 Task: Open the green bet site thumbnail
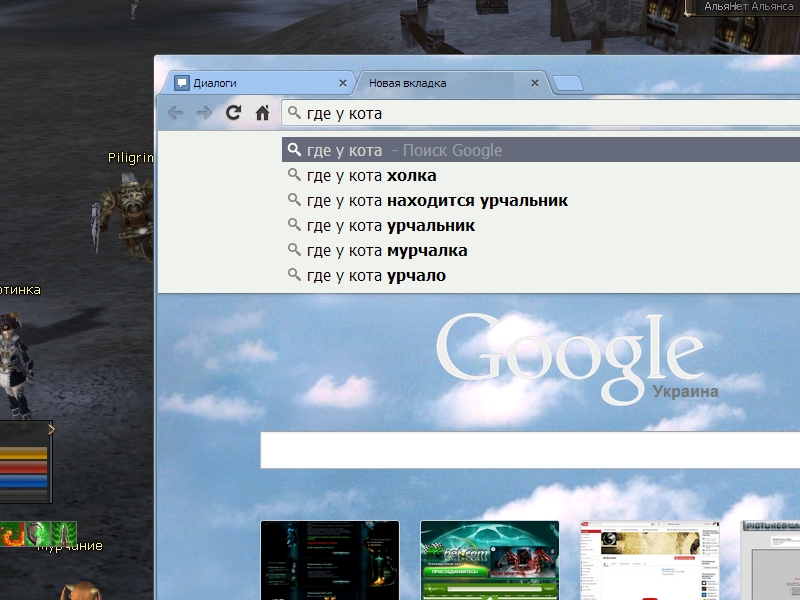point(490,560)
